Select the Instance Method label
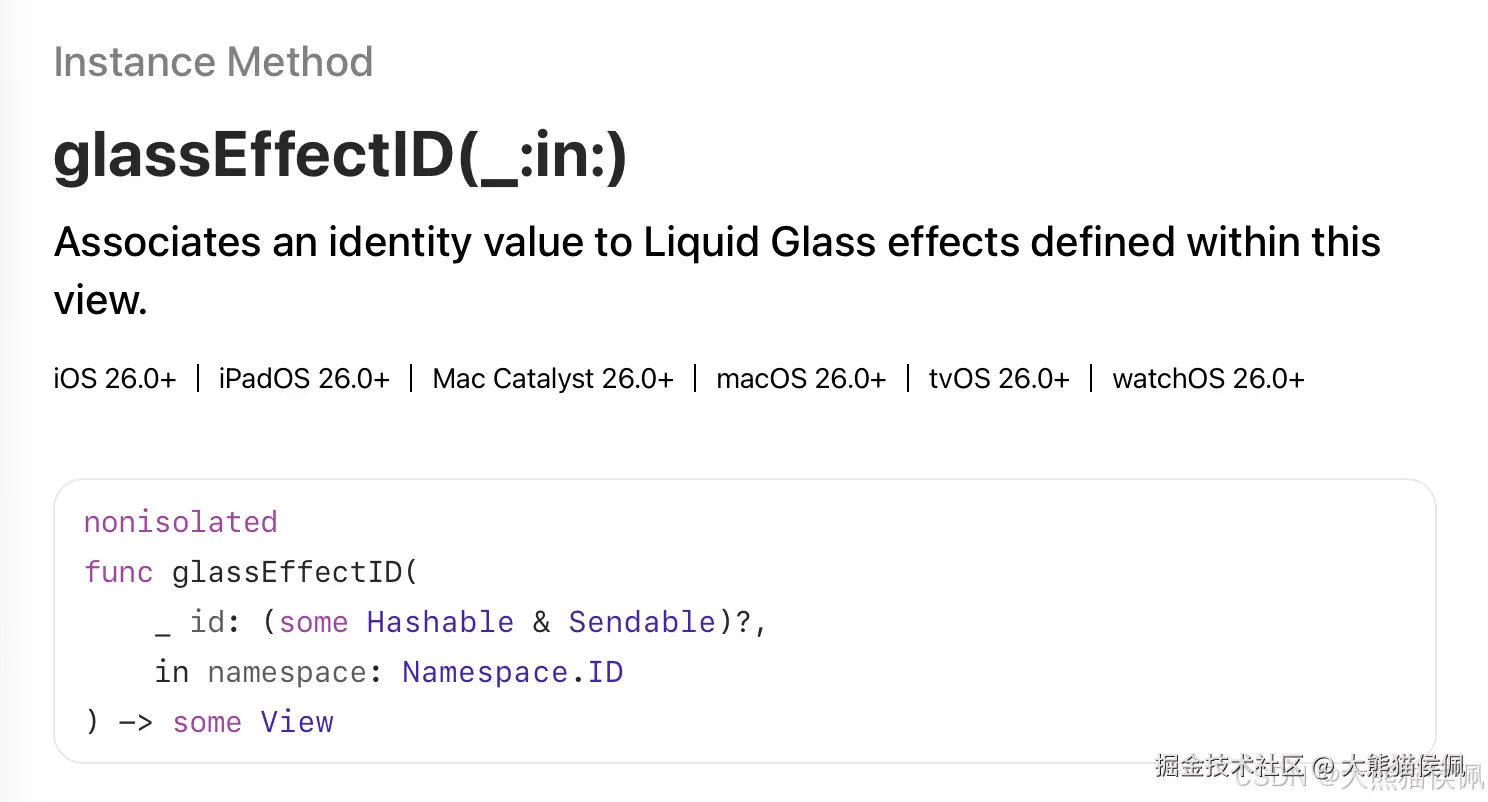 click(213, 62)
